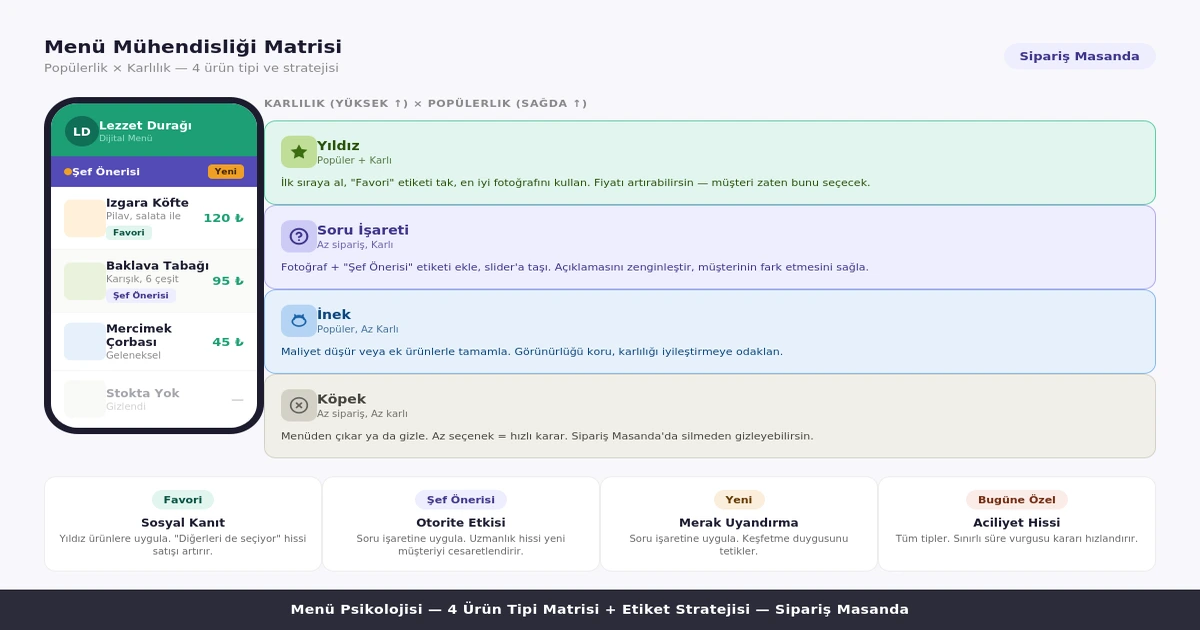Click the cow icon on the İnek card
The image size is (1200, 630).
(297, 320)
